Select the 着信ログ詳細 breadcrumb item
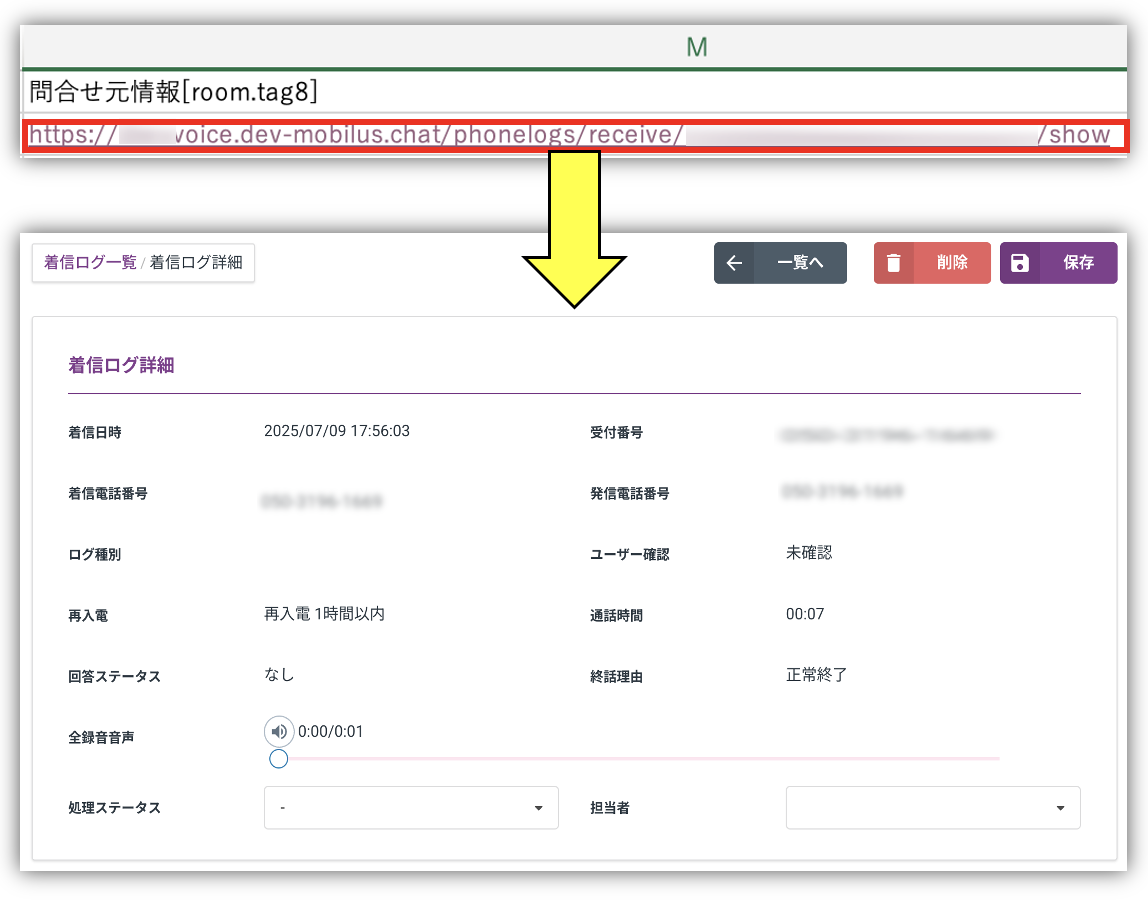Screen dimensions: 1148x900 click(196, 263)
